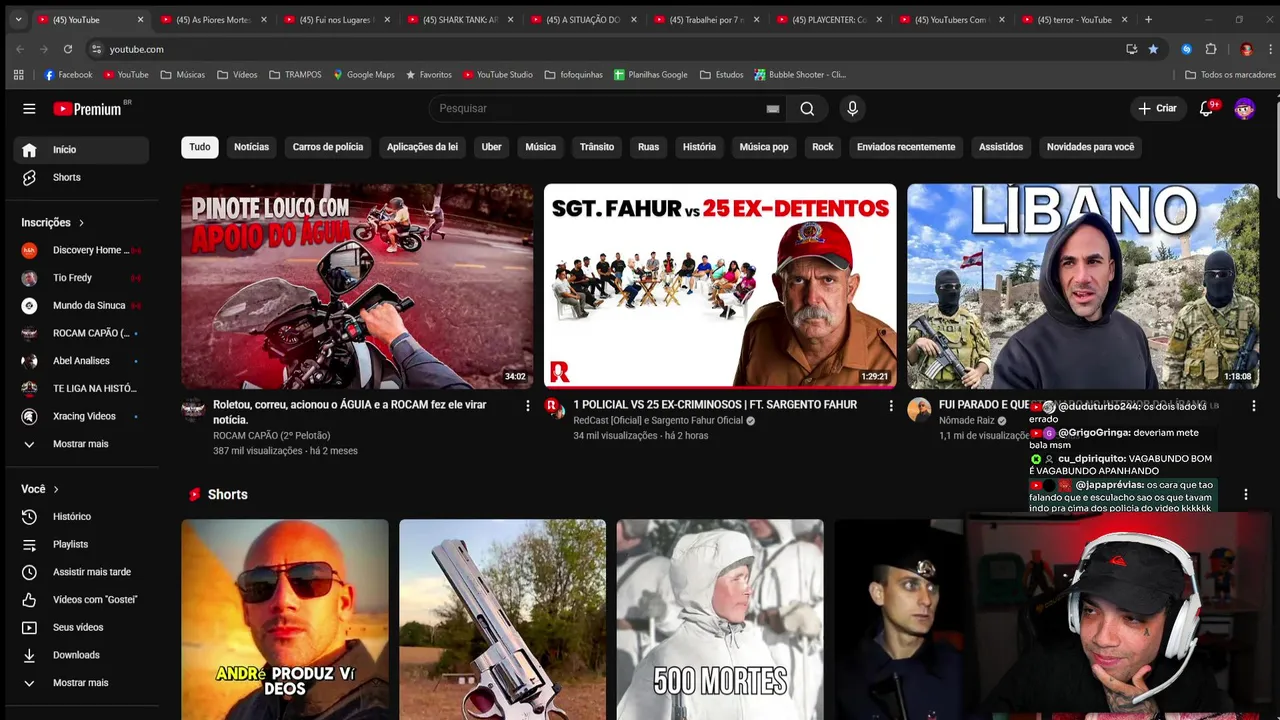The height and width of the screenshot is (720, 1280).
Task: Select the Notícias filter chip
Action: click(251, 147)
